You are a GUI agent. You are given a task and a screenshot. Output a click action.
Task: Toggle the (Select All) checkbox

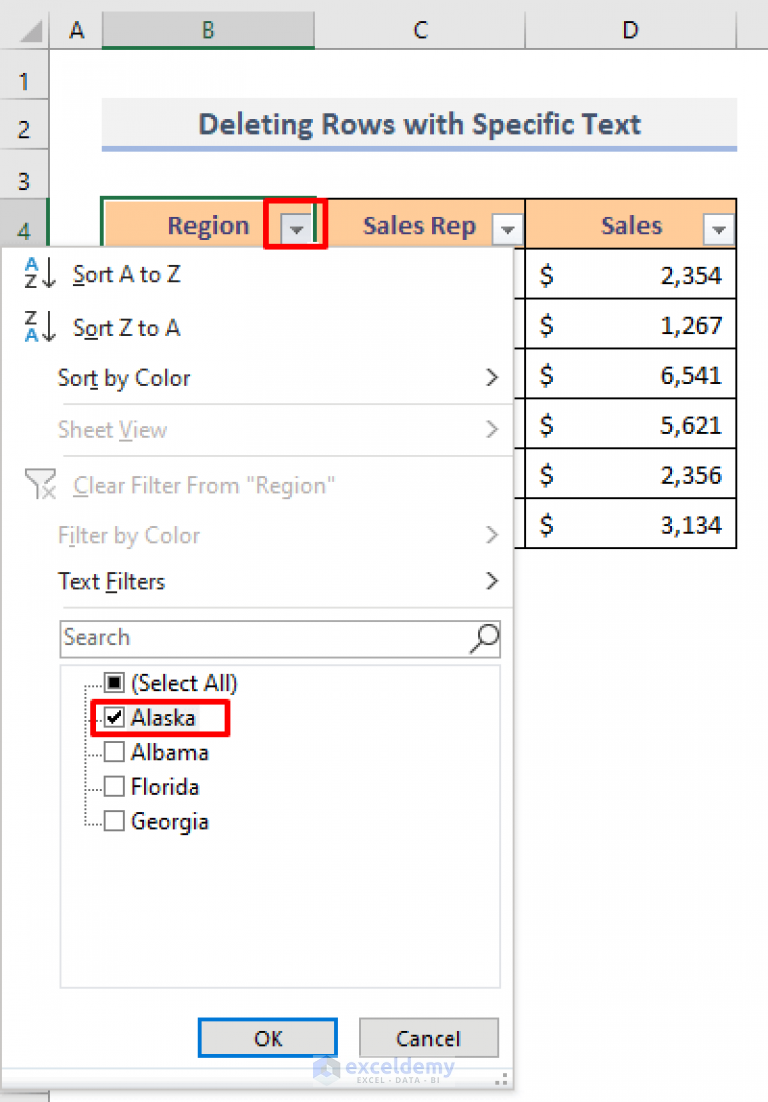pyautogui.click(x=114, y=682)
